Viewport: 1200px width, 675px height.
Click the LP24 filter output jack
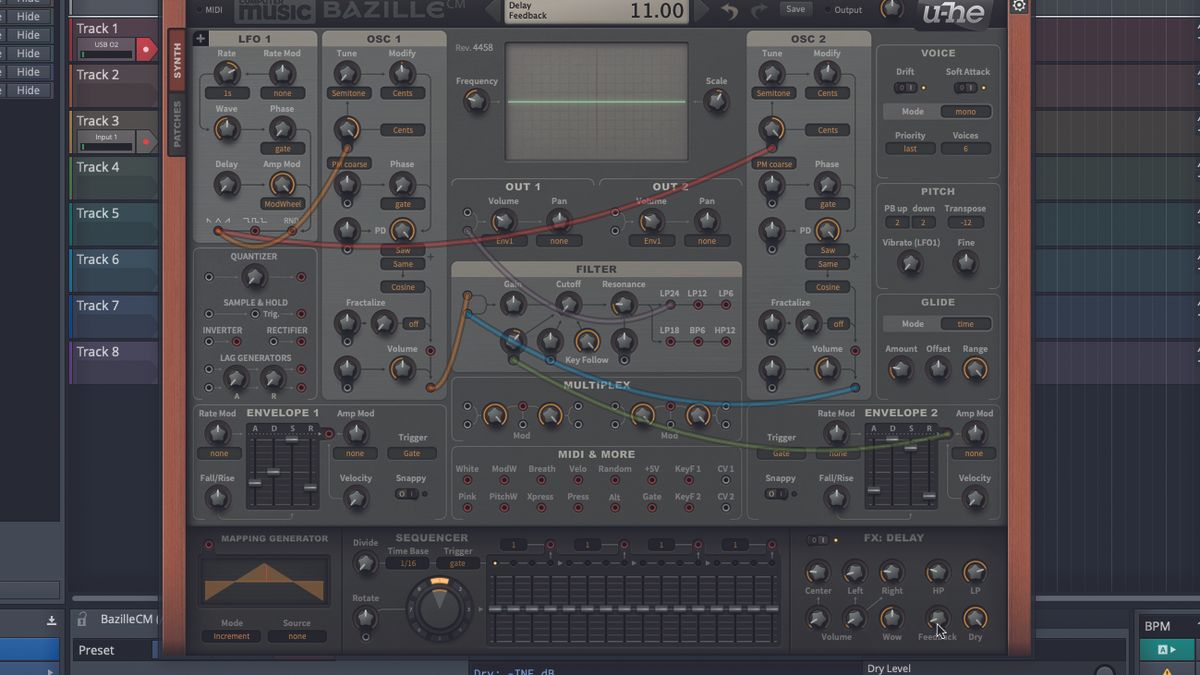(x=670, y=305)
